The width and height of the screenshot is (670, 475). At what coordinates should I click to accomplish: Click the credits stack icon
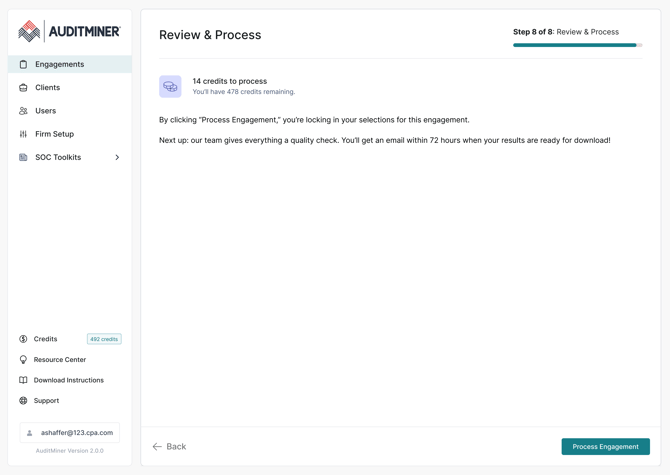tap(170, 87)
